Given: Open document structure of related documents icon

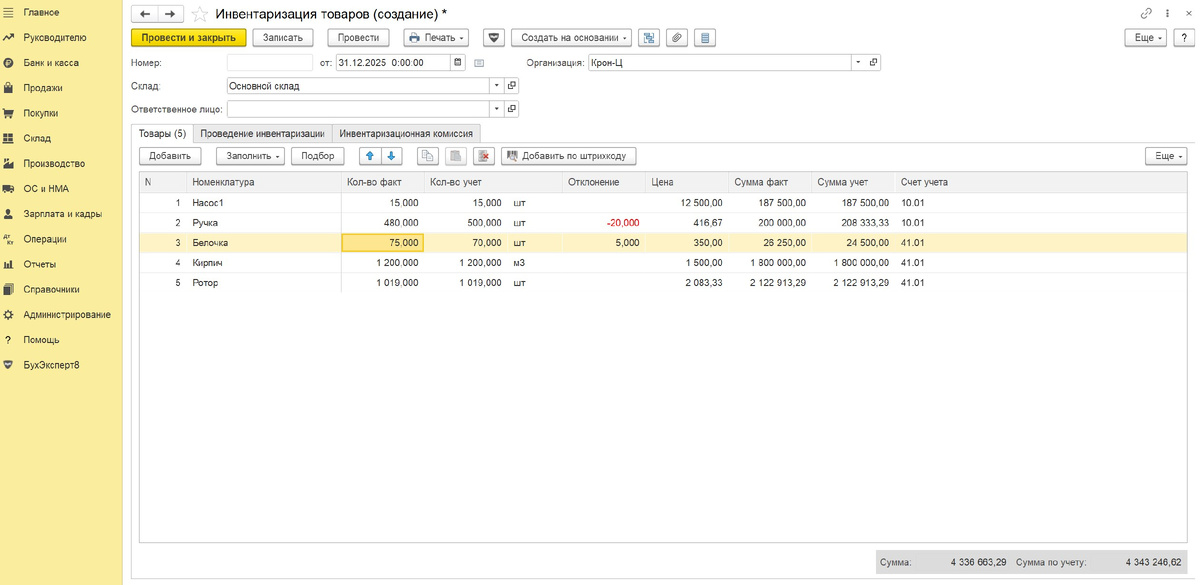Looking at the screenshot, I should [x=650, y=37].
